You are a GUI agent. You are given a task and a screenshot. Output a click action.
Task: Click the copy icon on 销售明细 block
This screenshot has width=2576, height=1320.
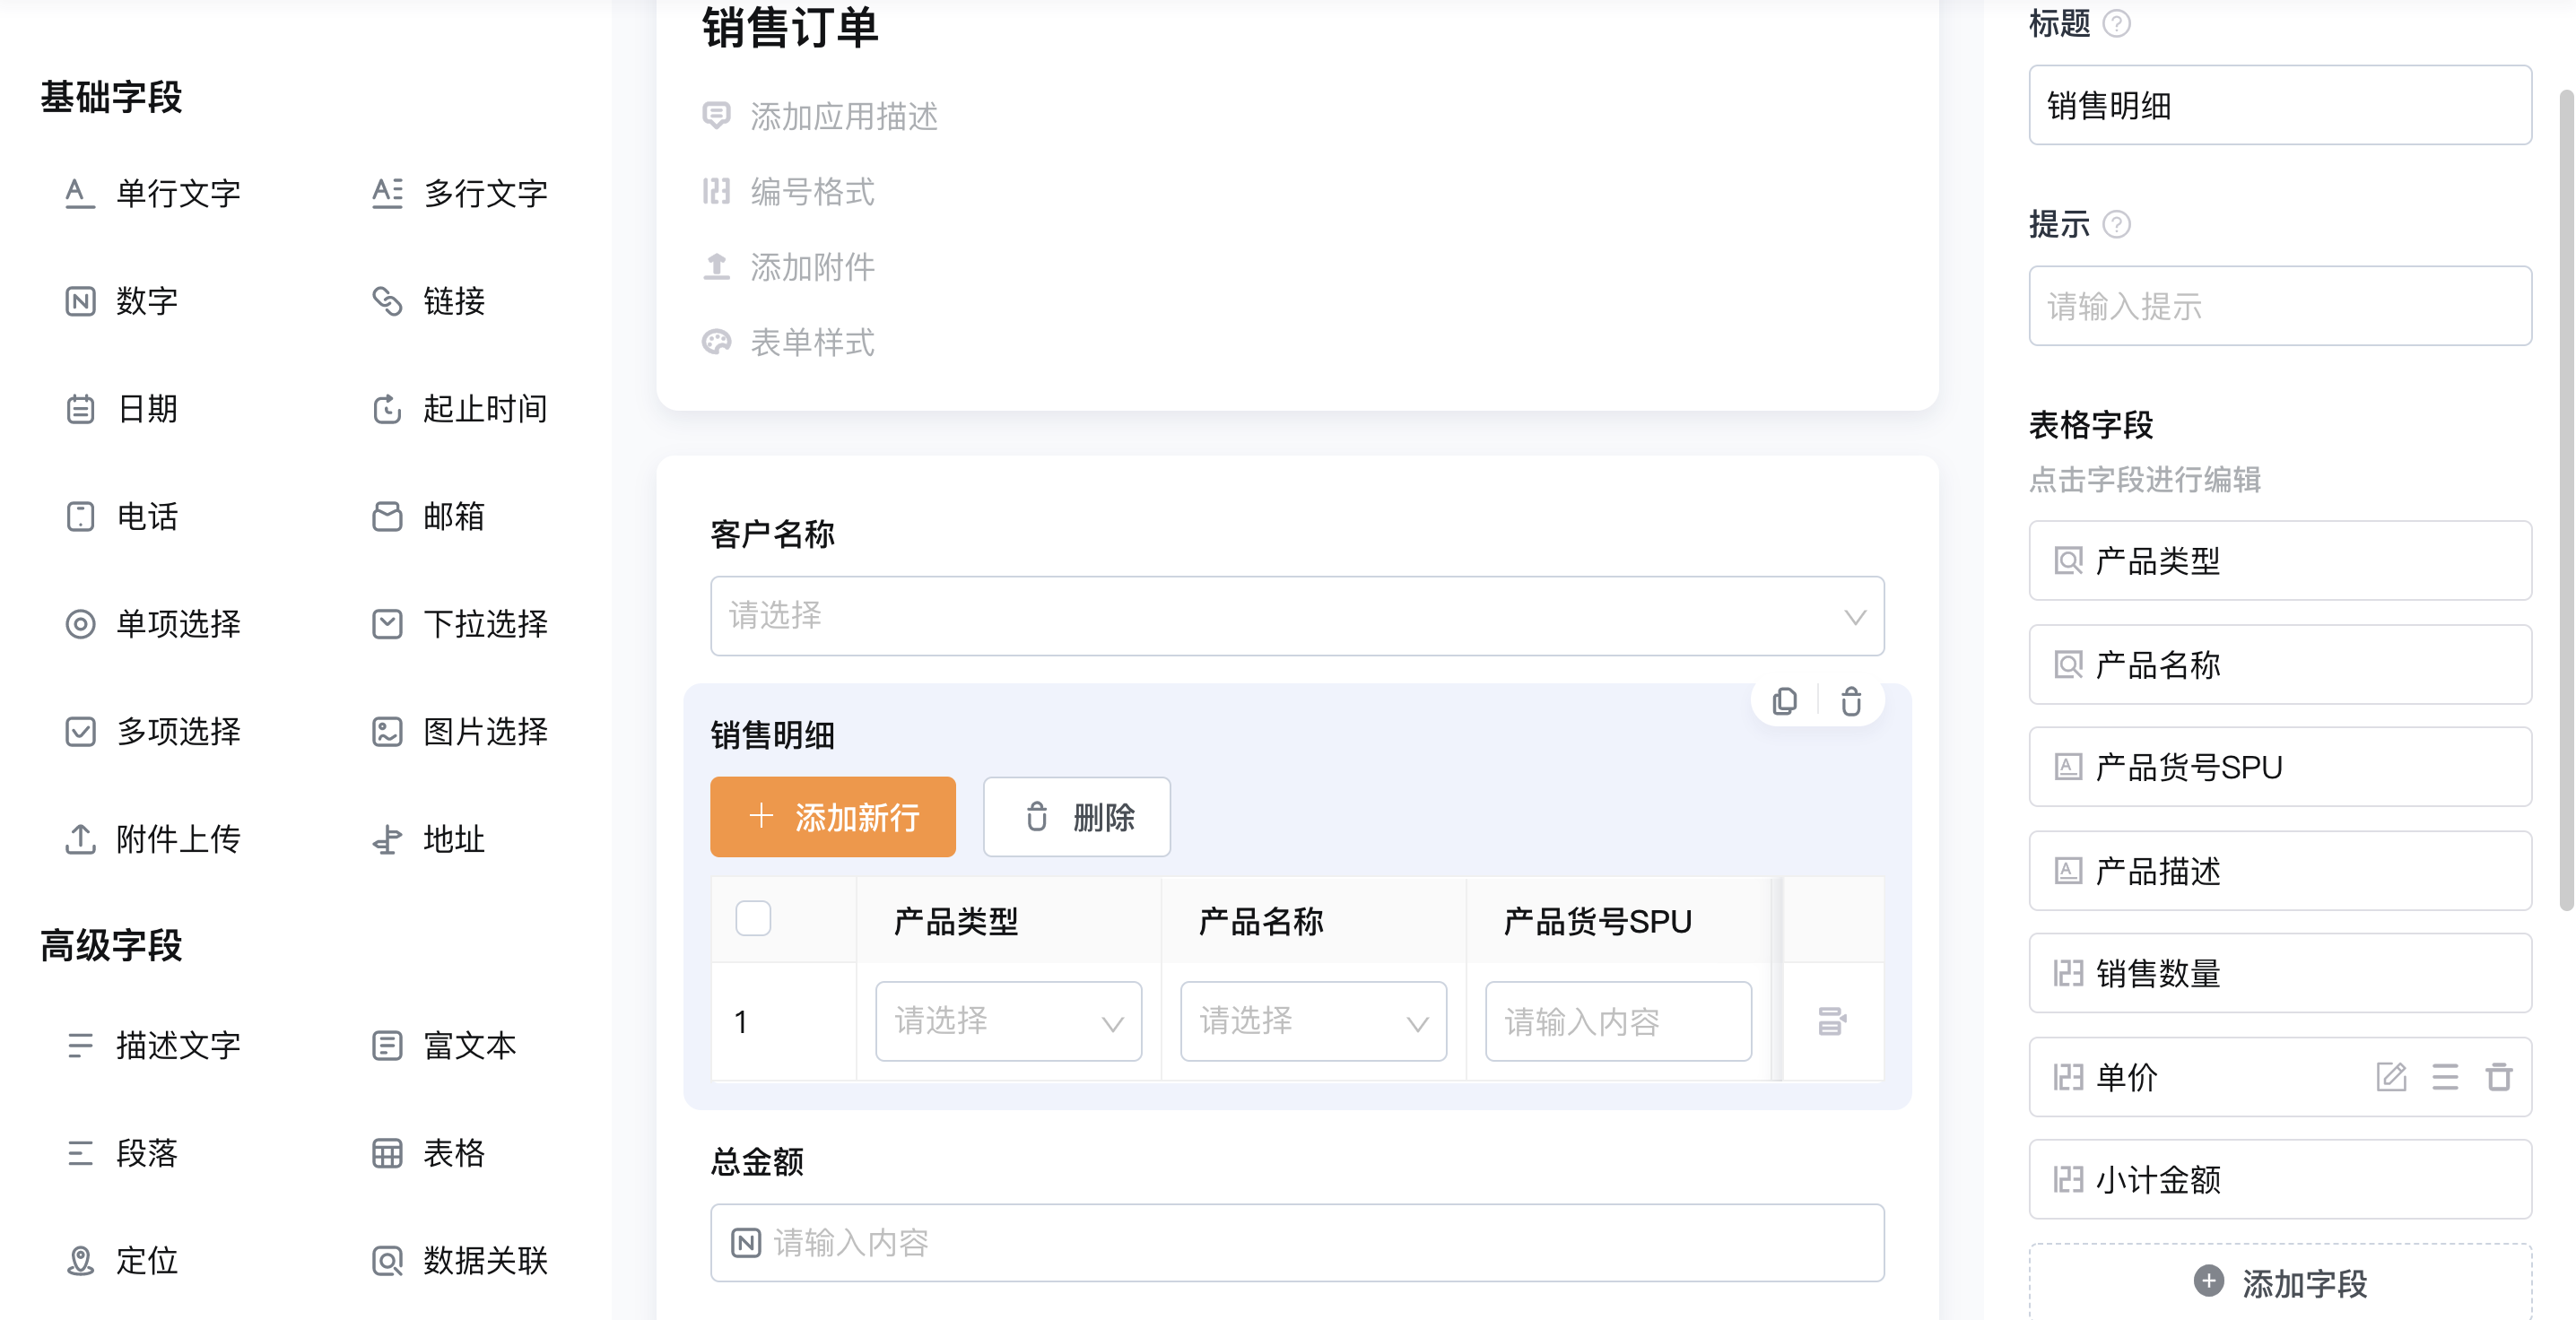coord(1784,702)
